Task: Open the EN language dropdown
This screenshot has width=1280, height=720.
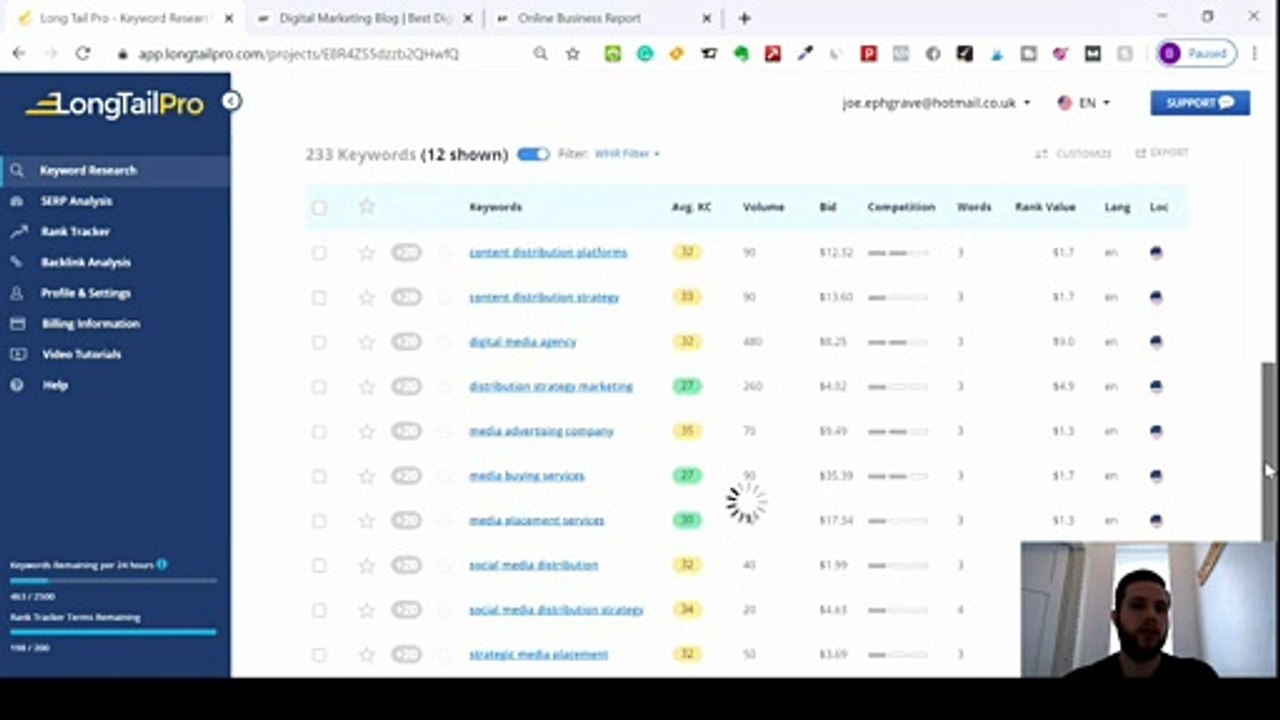Action: click(x=1084, y=103)
